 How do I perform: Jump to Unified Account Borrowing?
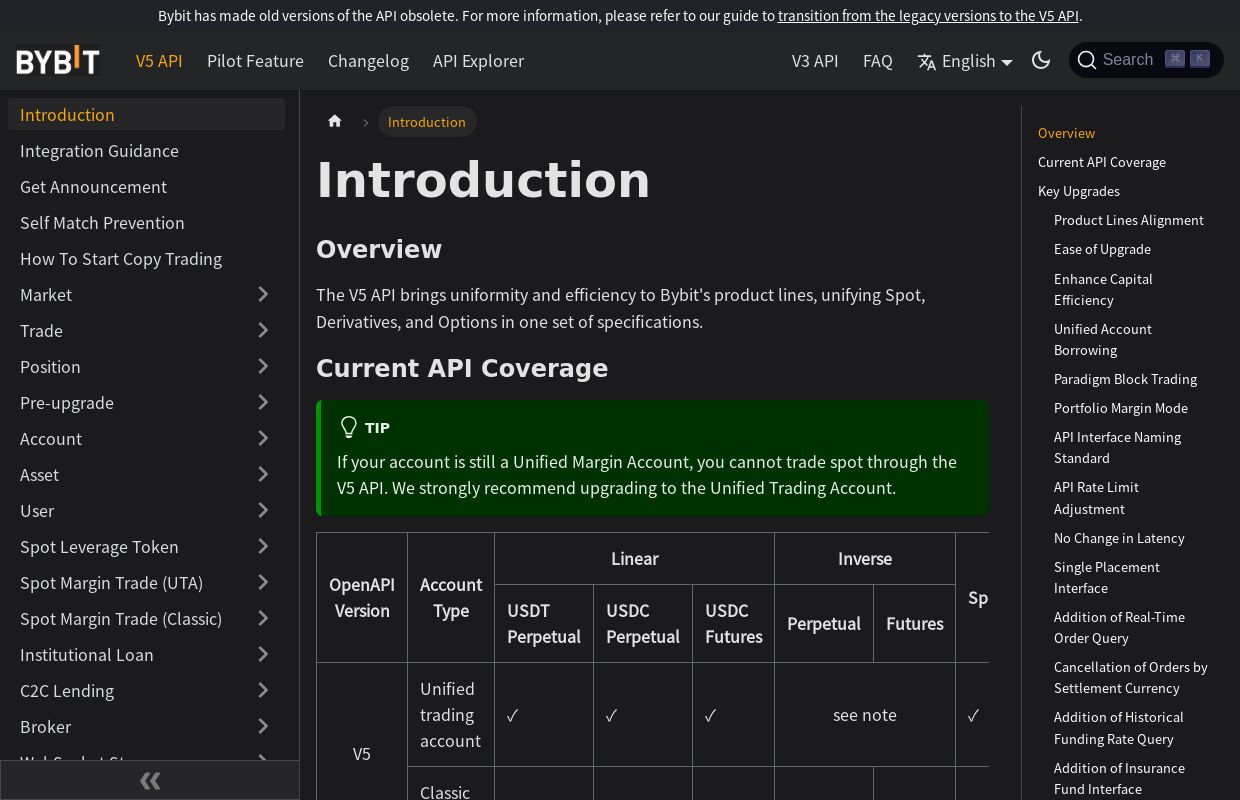[x=1103, y=339]
